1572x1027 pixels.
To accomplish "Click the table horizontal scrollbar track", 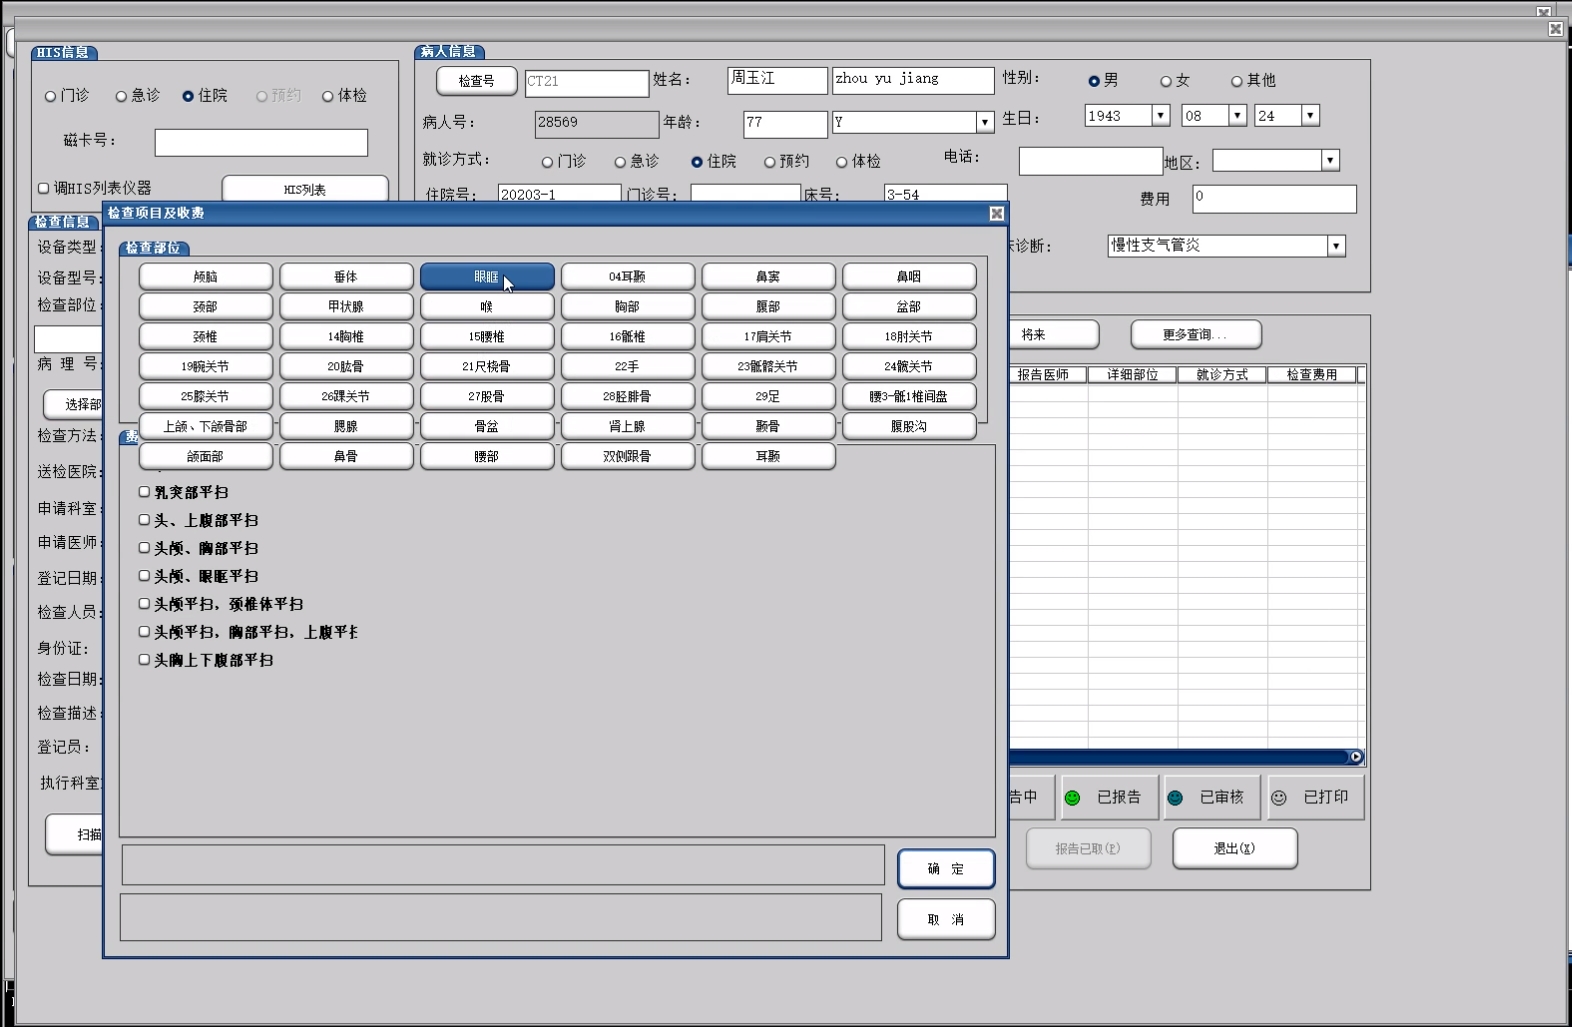I will pyautogui.click(x=1179, y=757).
